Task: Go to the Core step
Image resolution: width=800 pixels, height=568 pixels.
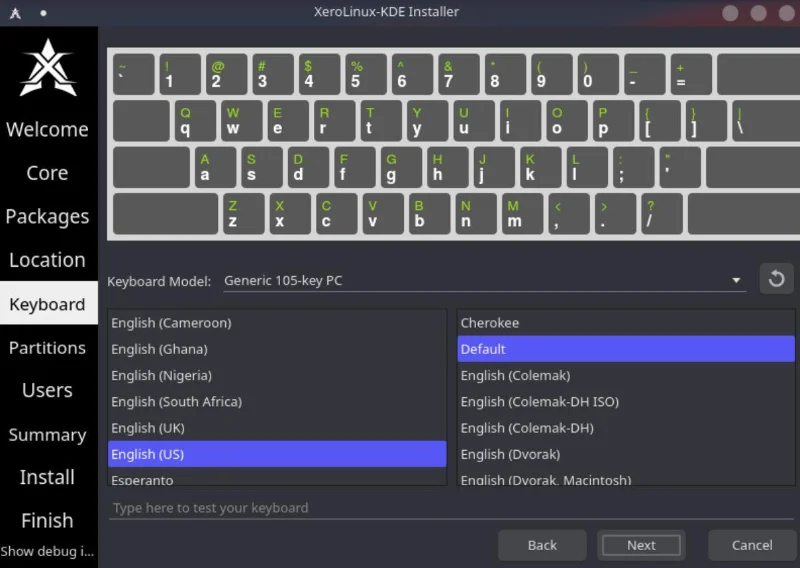Action: click(x=47, y=172)
